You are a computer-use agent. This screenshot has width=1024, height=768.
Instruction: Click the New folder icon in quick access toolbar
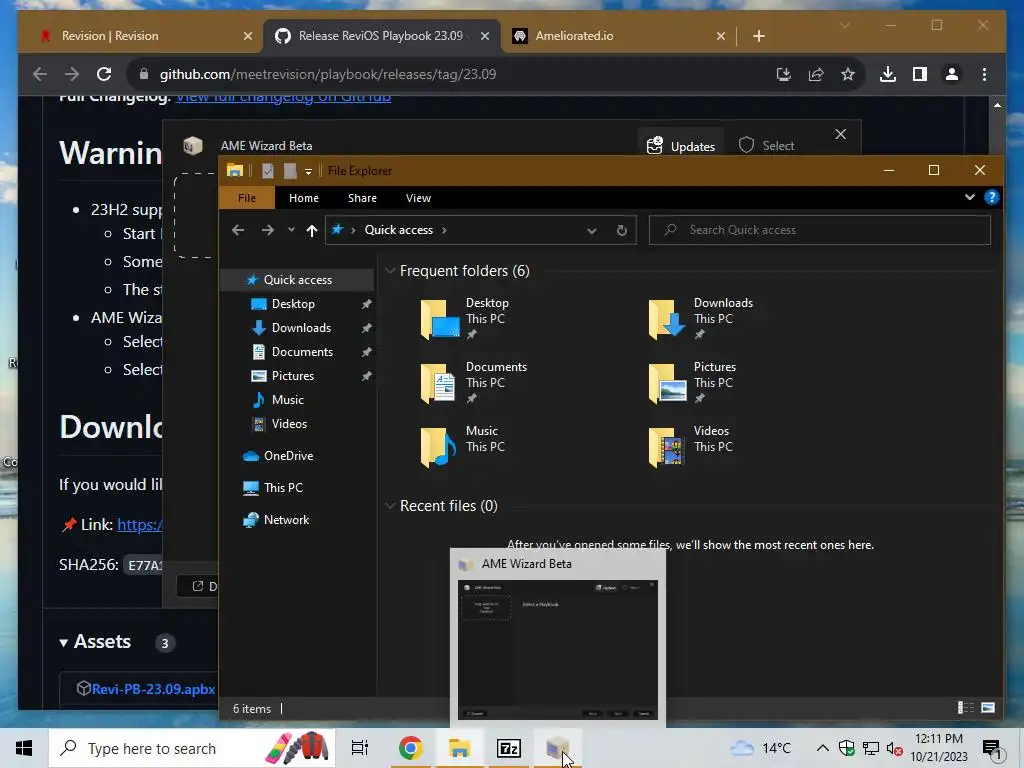(290, 171)
